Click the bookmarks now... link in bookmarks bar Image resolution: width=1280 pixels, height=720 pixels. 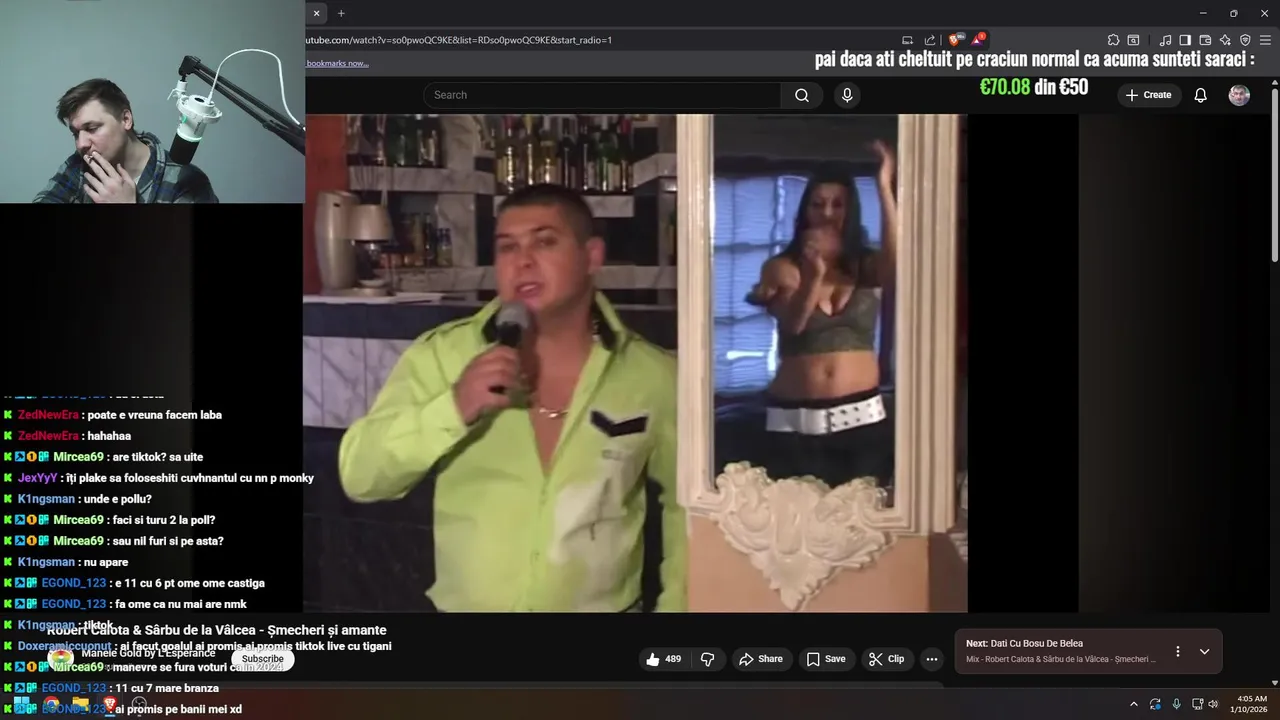[x=337, y=63]
